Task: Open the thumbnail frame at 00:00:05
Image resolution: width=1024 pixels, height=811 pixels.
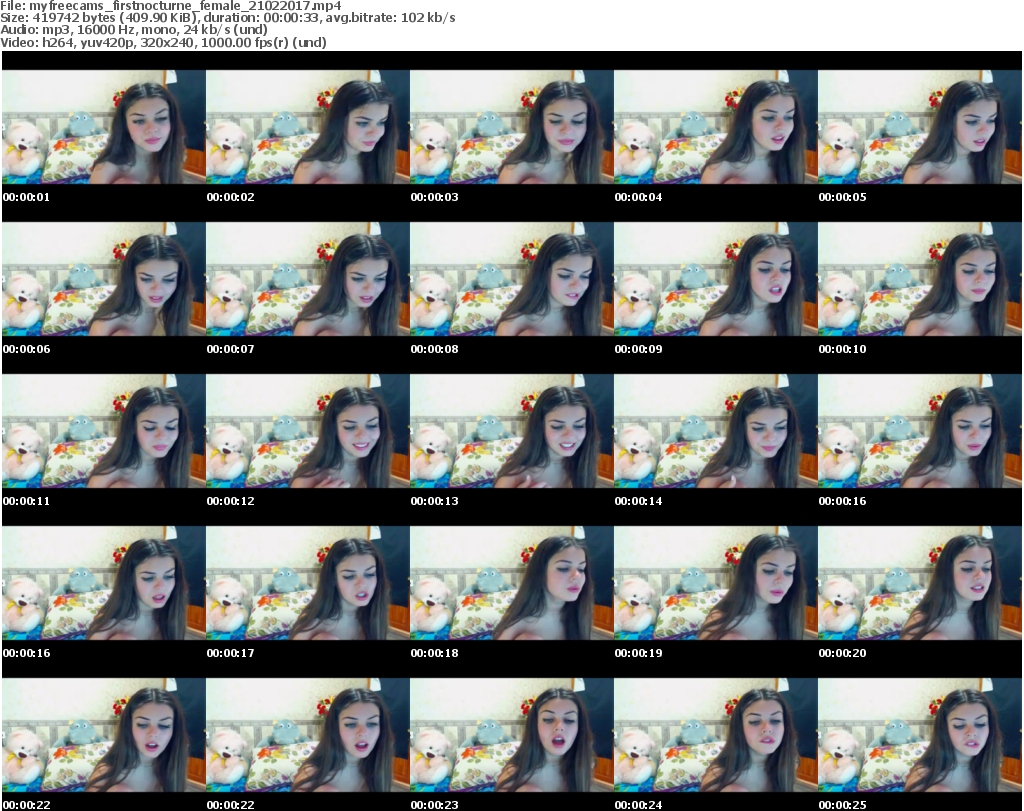Action: (x=920, y=127)
